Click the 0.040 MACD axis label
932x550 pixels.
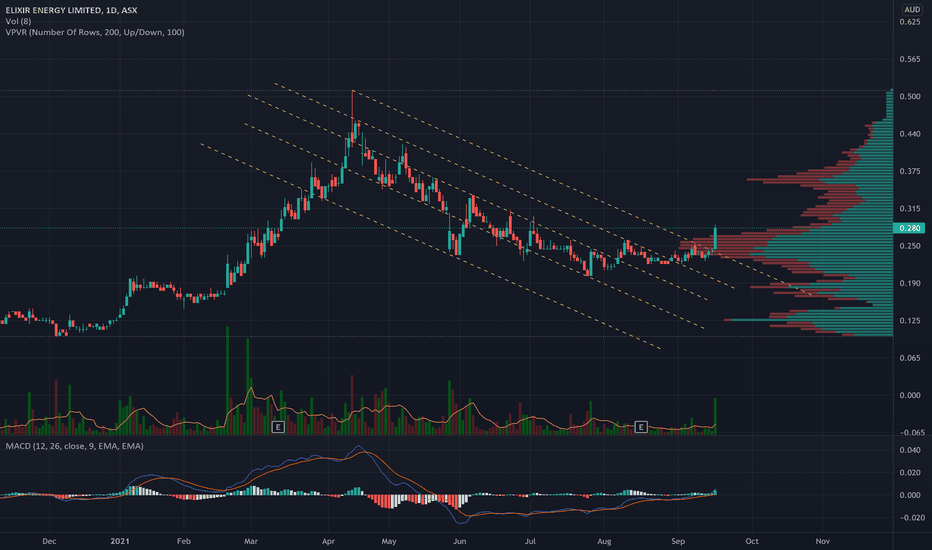910,450
